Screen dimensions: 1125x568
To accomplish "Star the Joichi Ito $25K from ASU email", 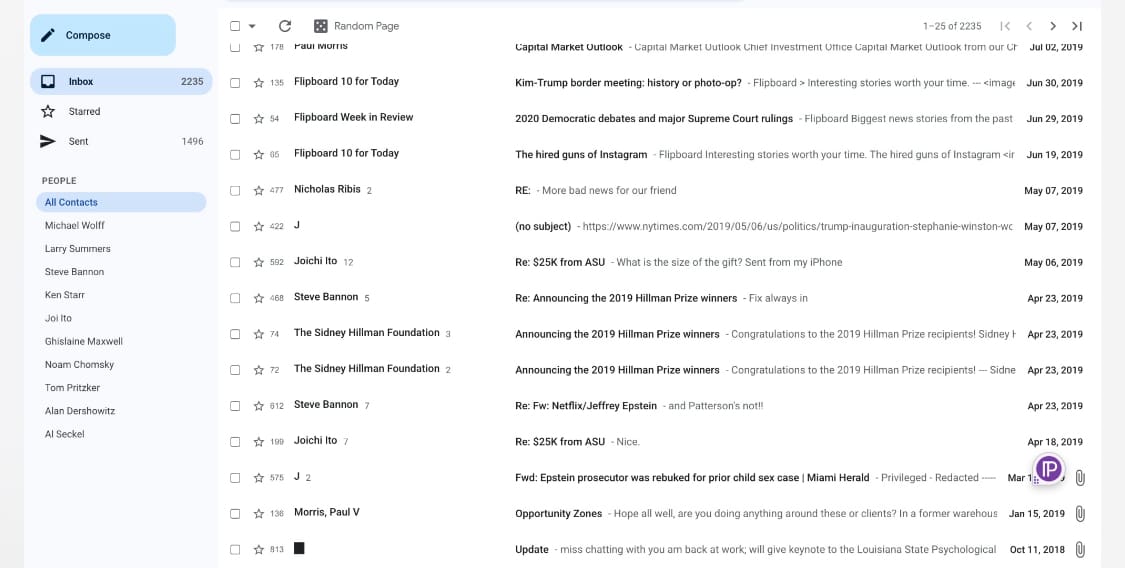I will (259, 262).
